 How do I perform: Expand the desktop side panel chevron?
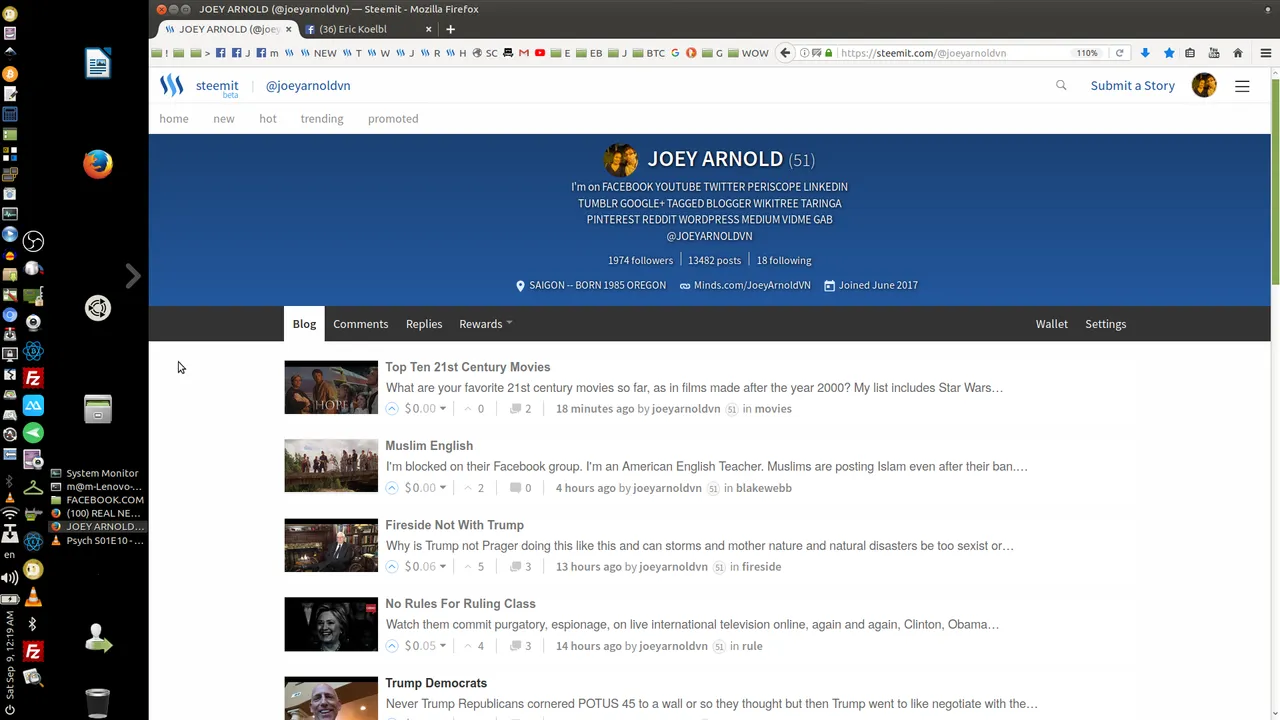pos(133,276)
